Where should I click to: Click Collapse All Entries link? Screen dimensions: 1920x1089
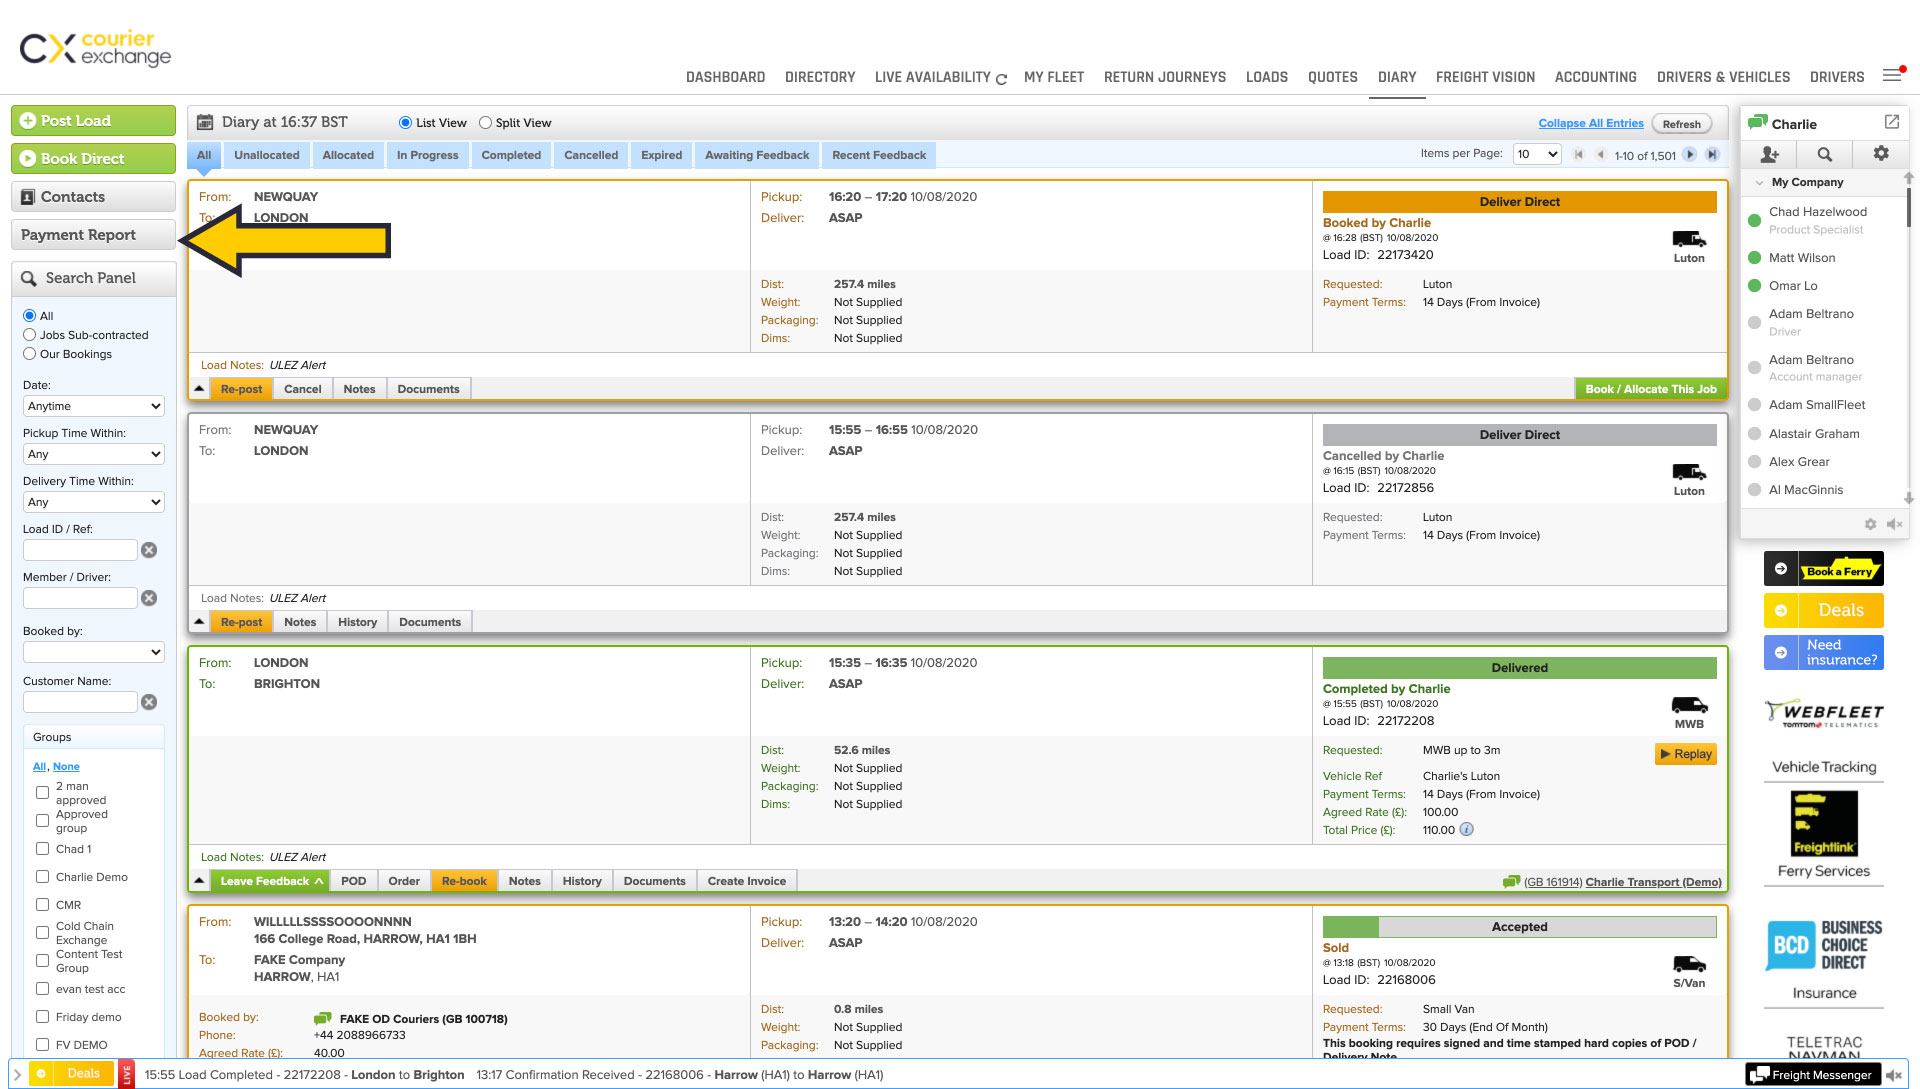pos(1590,123)
